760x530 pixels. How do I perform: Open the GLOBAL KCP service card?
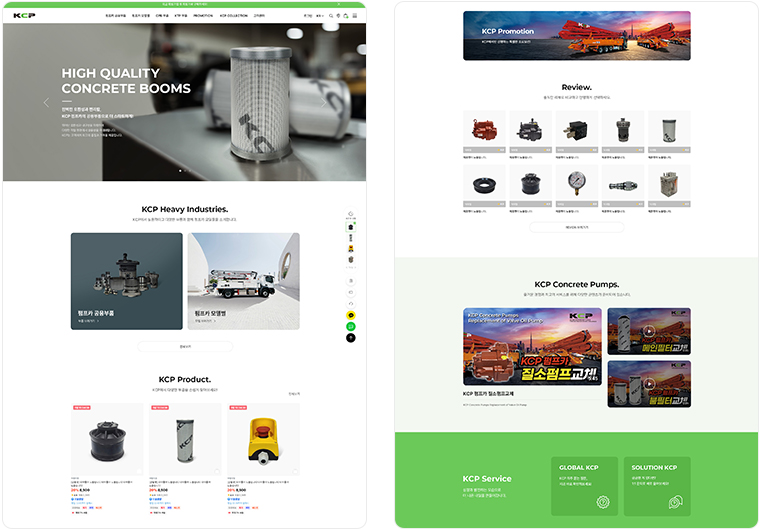(x=585, y=486)
